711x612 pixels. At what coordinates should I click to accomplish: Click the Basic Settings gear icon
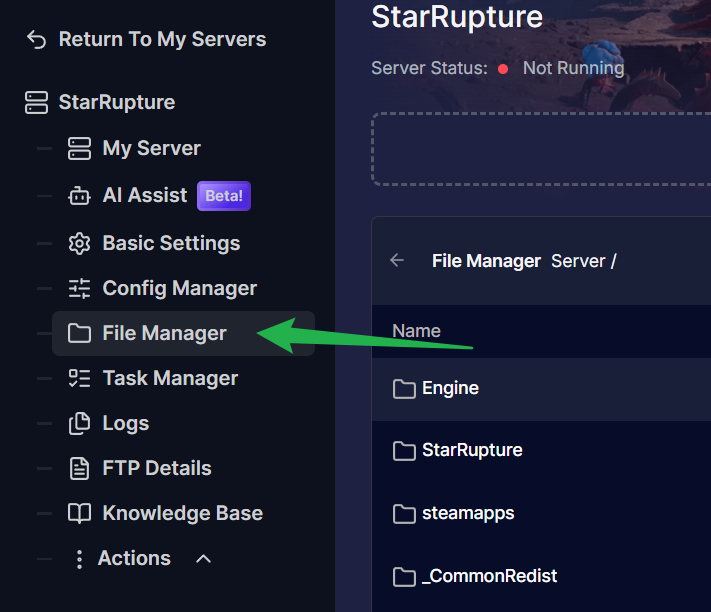79,244
